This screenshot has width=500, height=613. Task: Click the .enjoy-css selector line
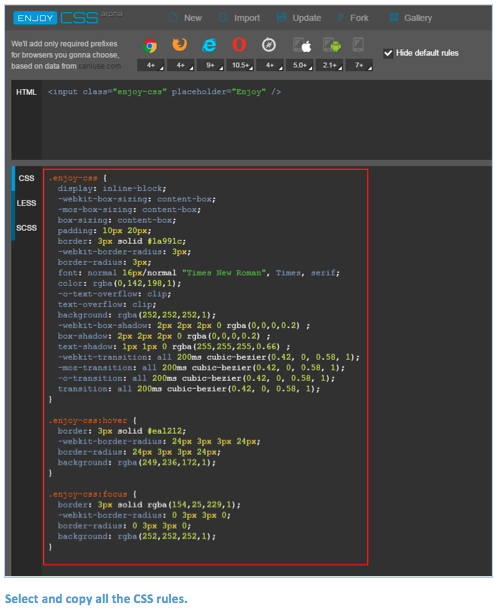coord(77,178)
